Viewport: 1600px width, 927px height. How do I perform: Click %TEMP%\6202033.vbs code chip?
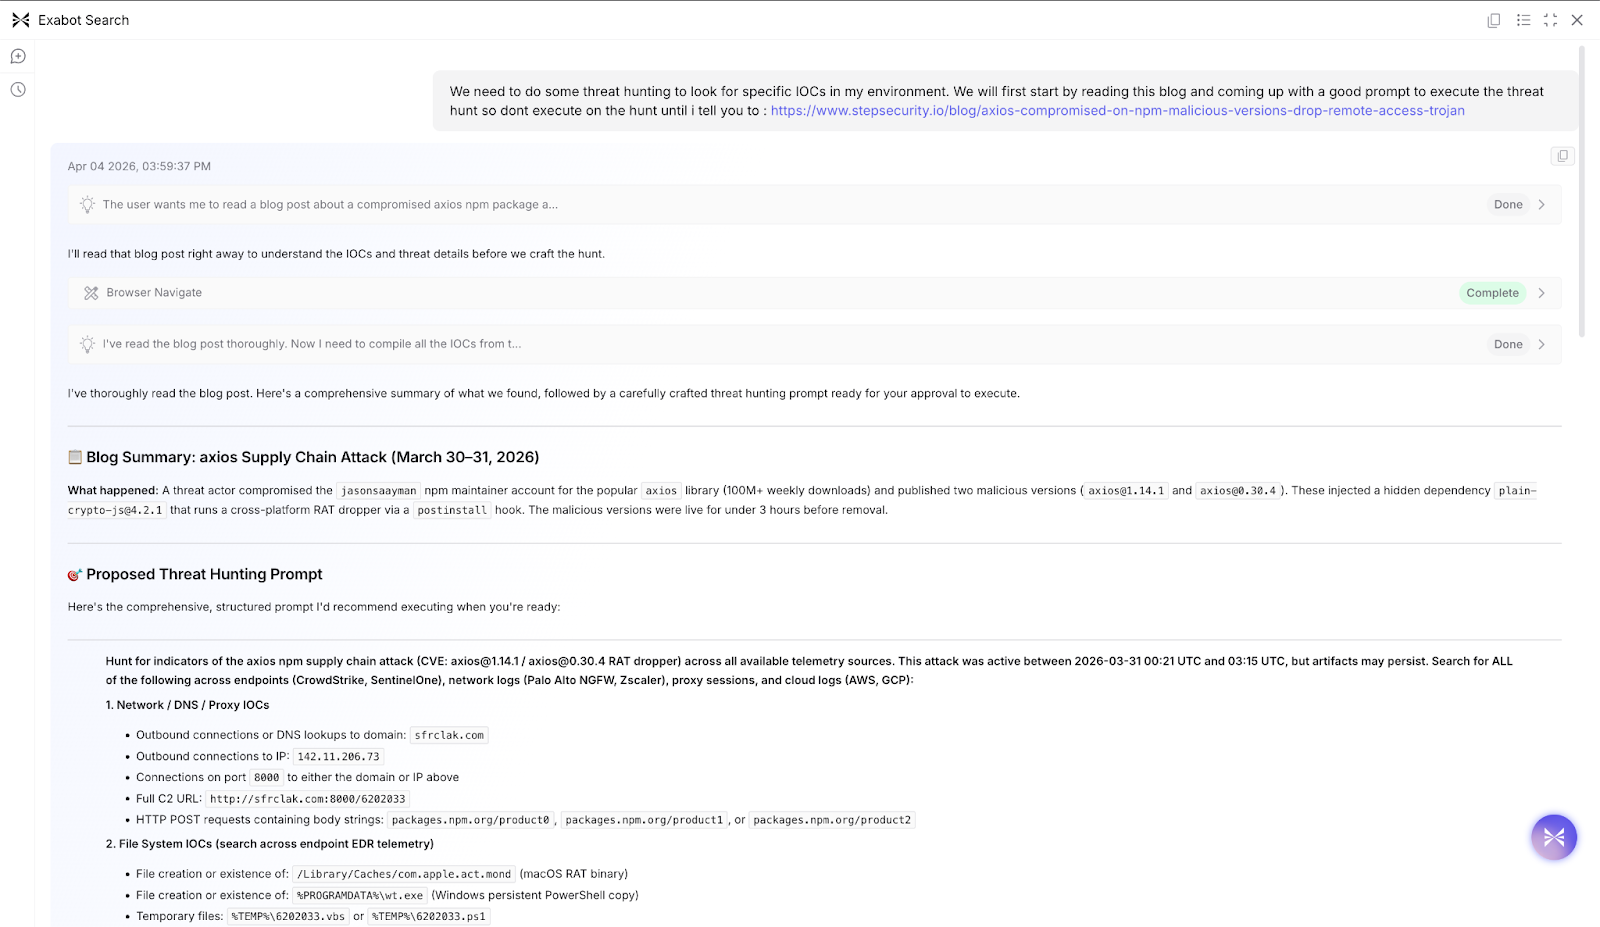point(288,917)
